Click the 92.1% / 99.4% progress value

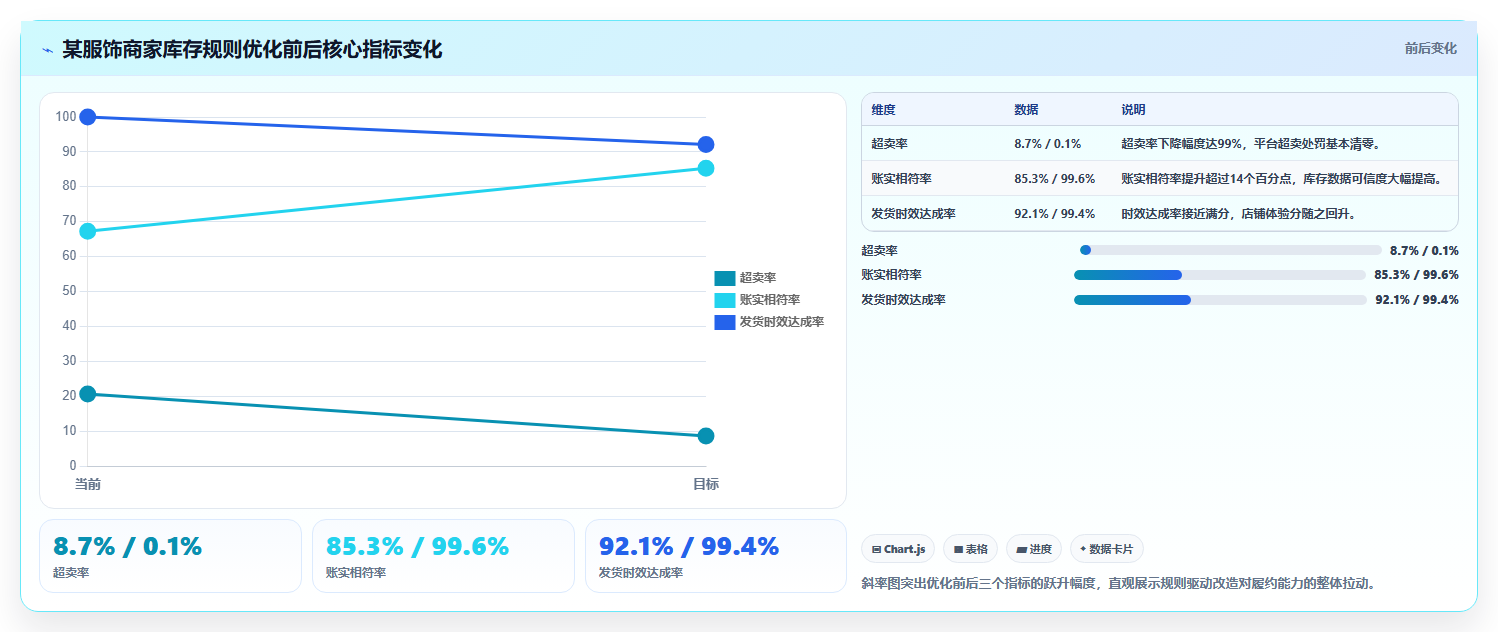point(1417,300)
